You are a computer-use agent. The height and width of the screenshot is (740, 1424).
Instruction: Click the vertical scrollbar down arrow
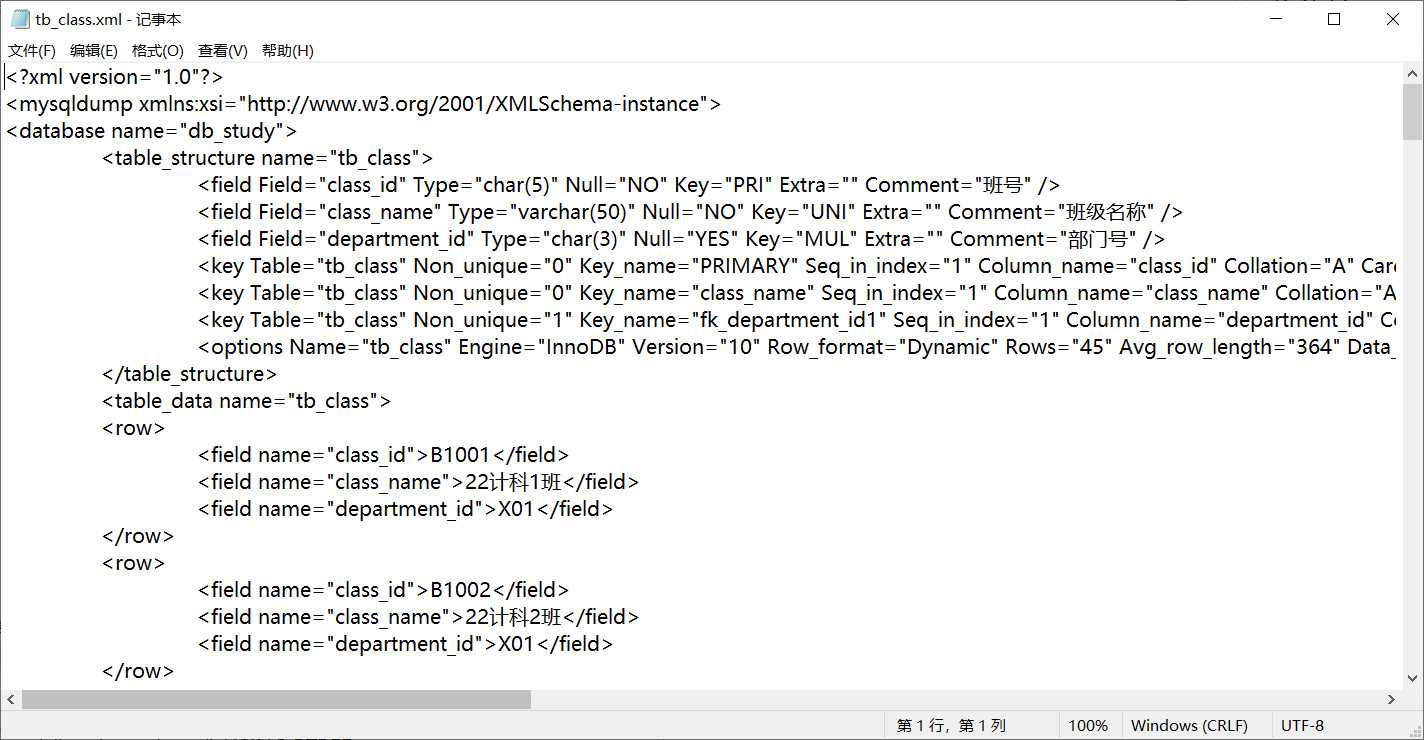pyautogui.click(x=1411, y=678)
